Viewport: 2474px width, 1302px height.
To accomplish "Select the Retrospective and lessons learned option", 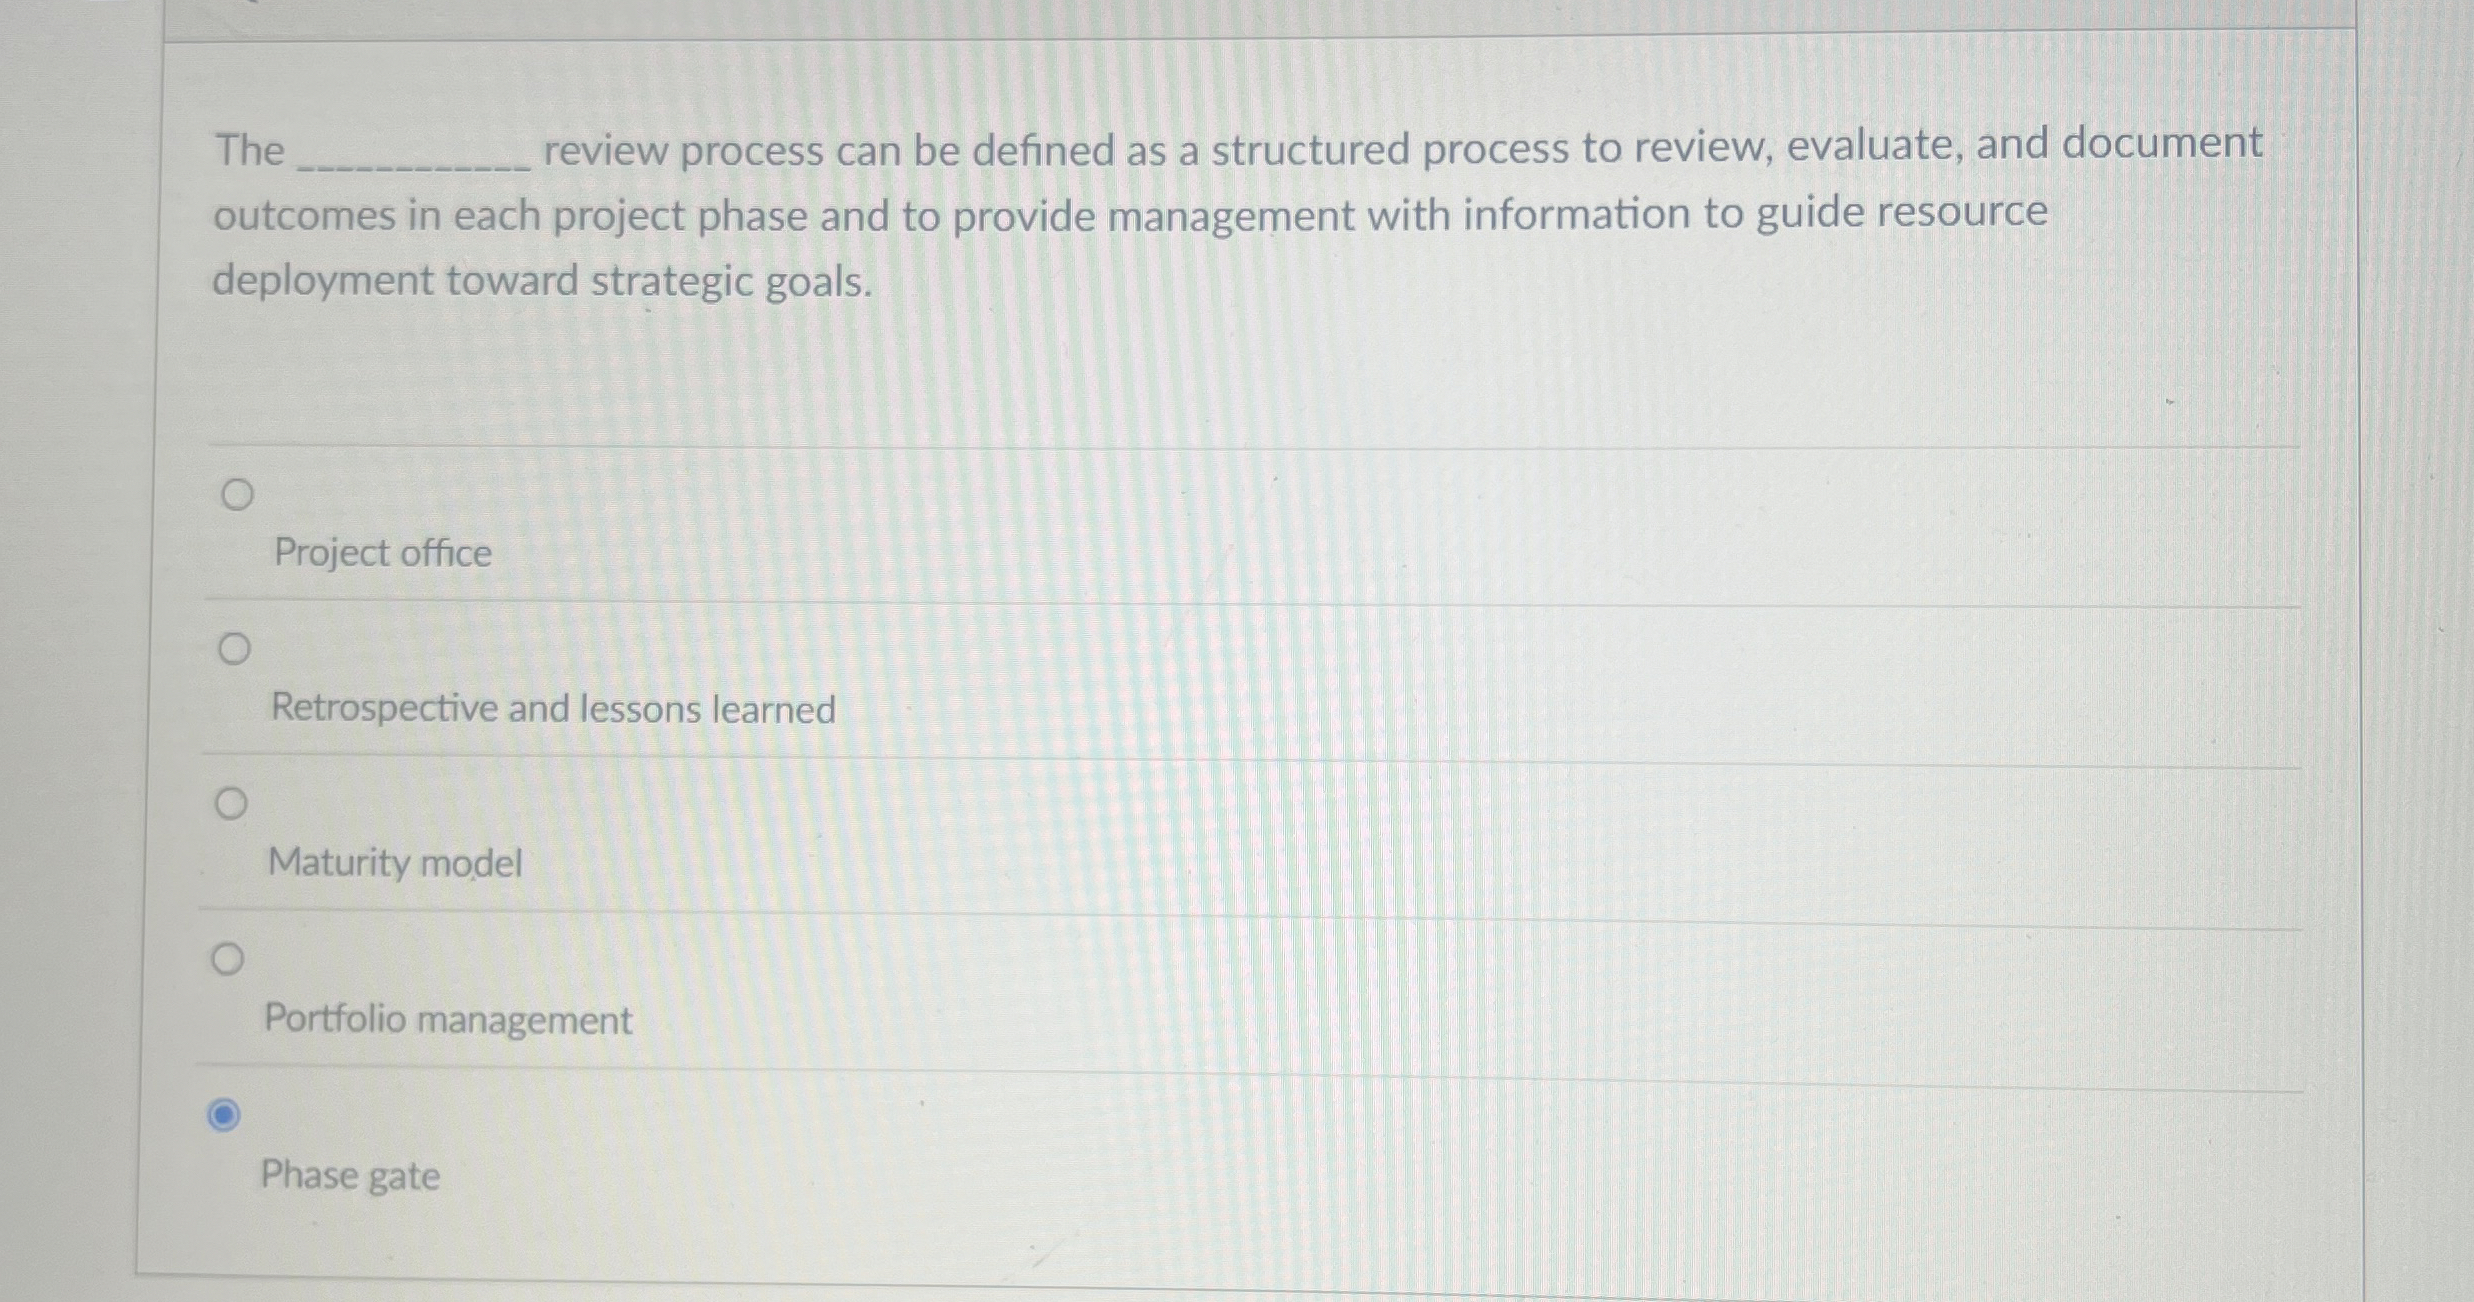I will [232, 647].
